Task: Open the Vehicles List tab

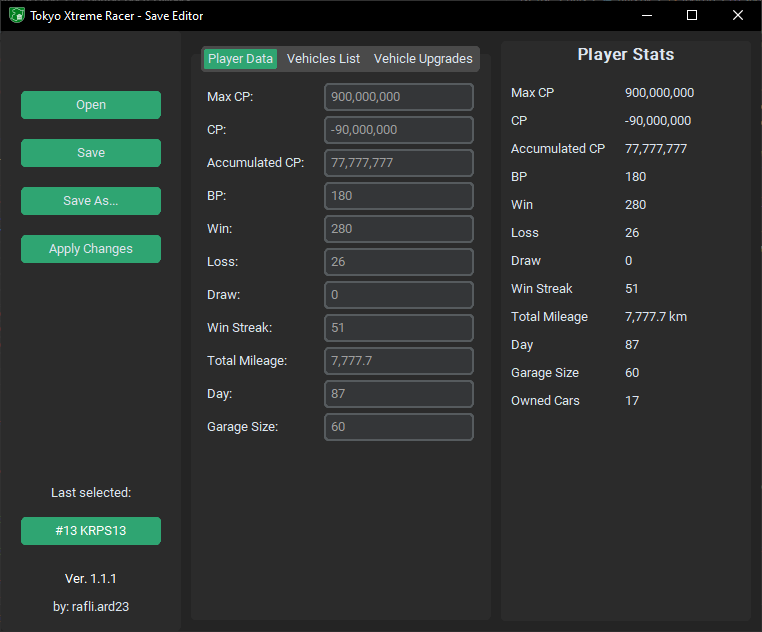Action: [x=323, y=59]
